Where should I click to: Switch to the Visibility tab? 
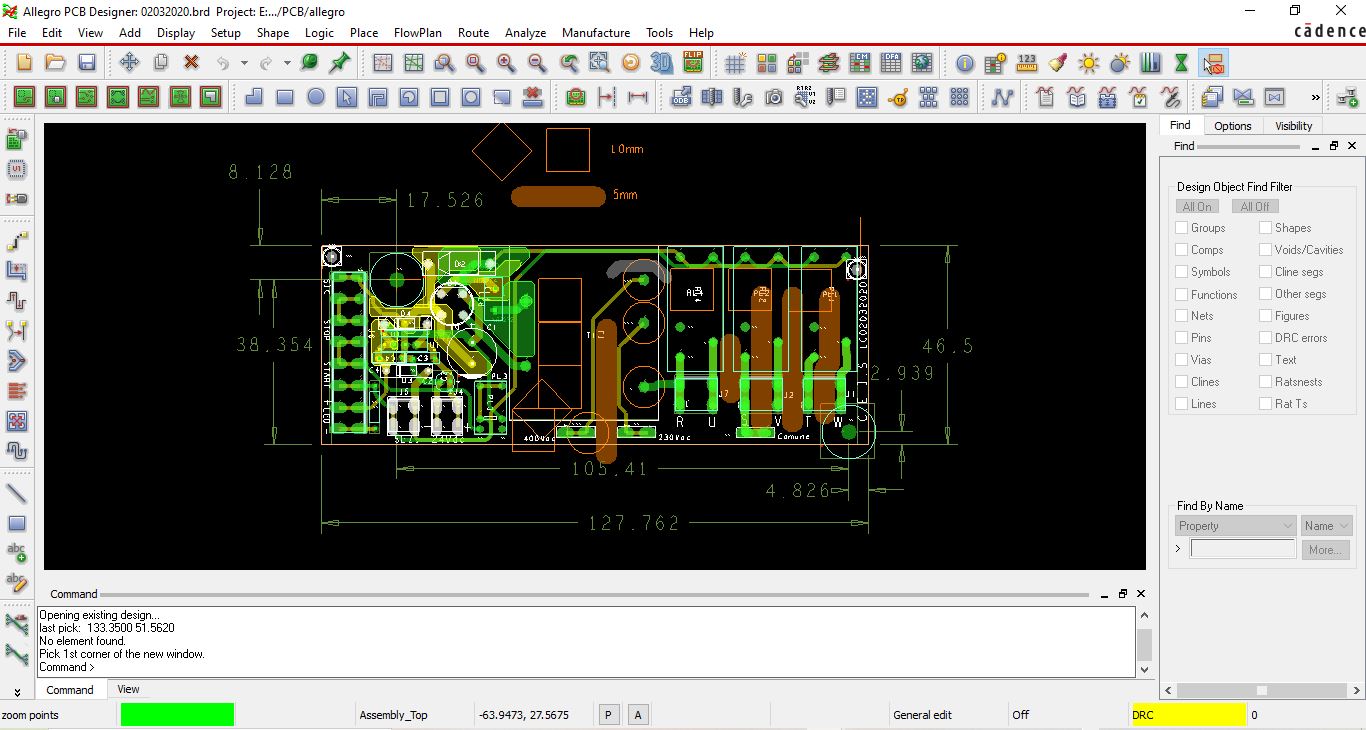pos(1293,126)
